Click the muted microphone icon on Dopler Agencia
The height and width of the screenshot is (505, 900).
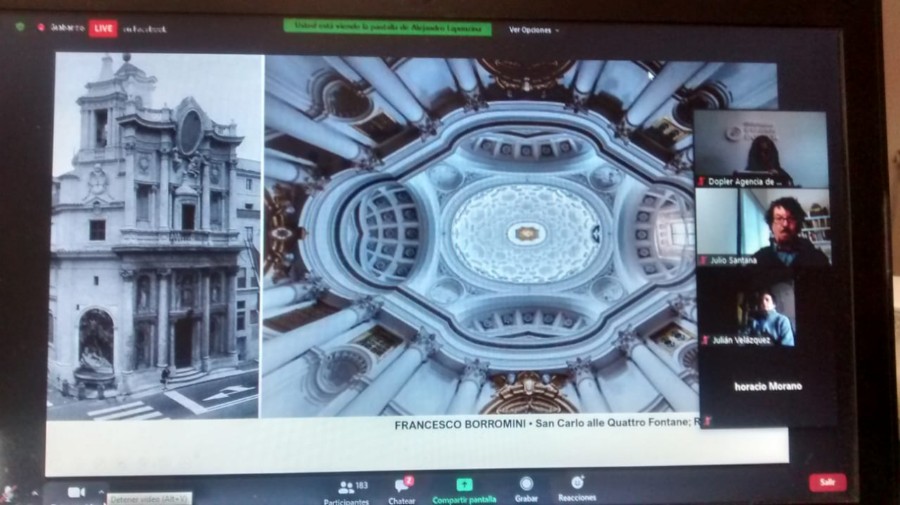(701, 181)
